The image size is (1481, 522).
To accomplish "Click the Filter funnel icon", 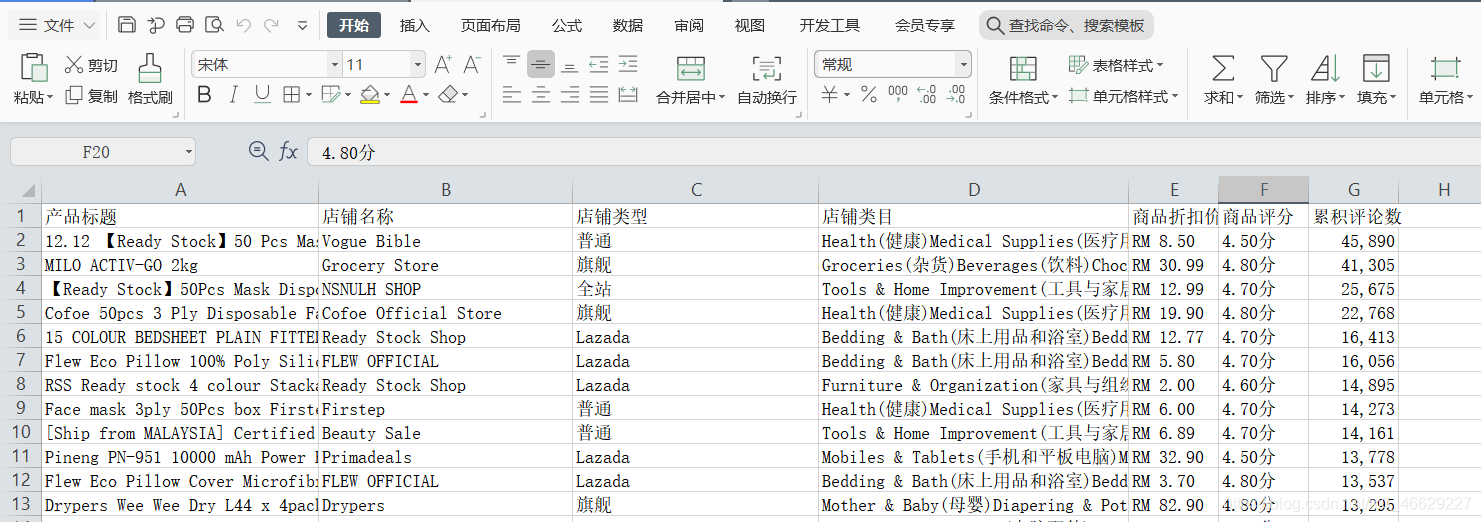I will click(x=1273, y=68).
